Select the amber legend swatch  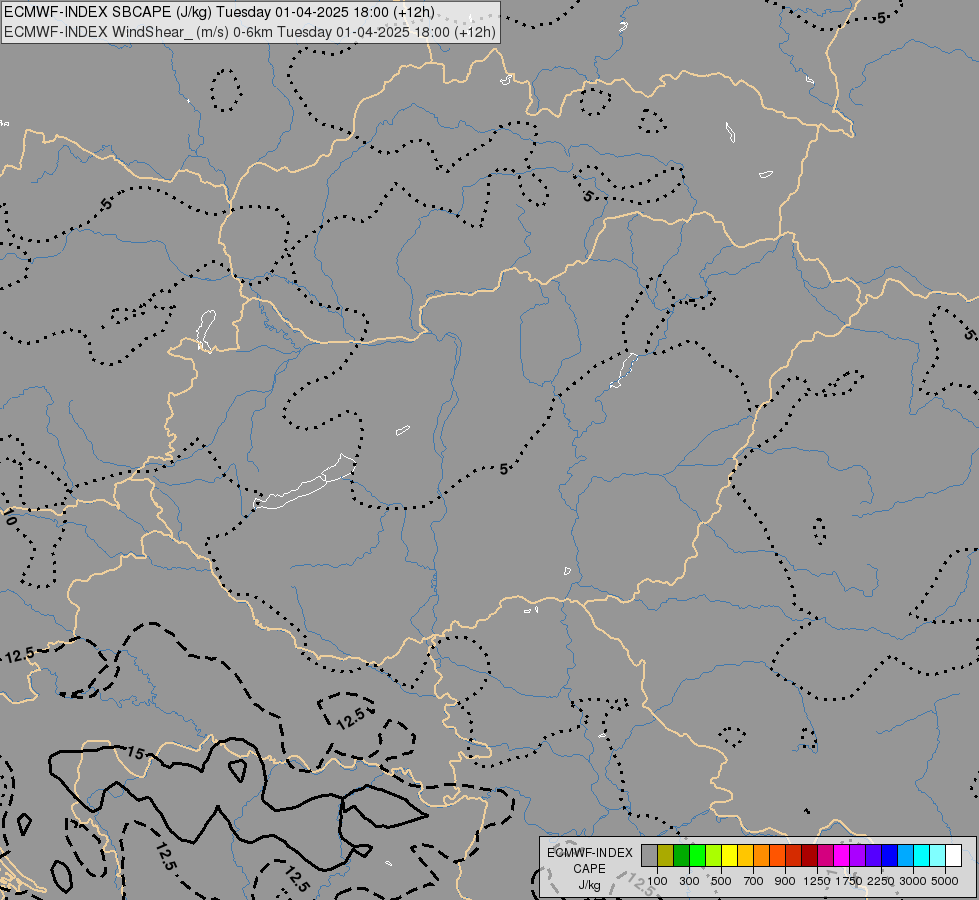point(745,855)
